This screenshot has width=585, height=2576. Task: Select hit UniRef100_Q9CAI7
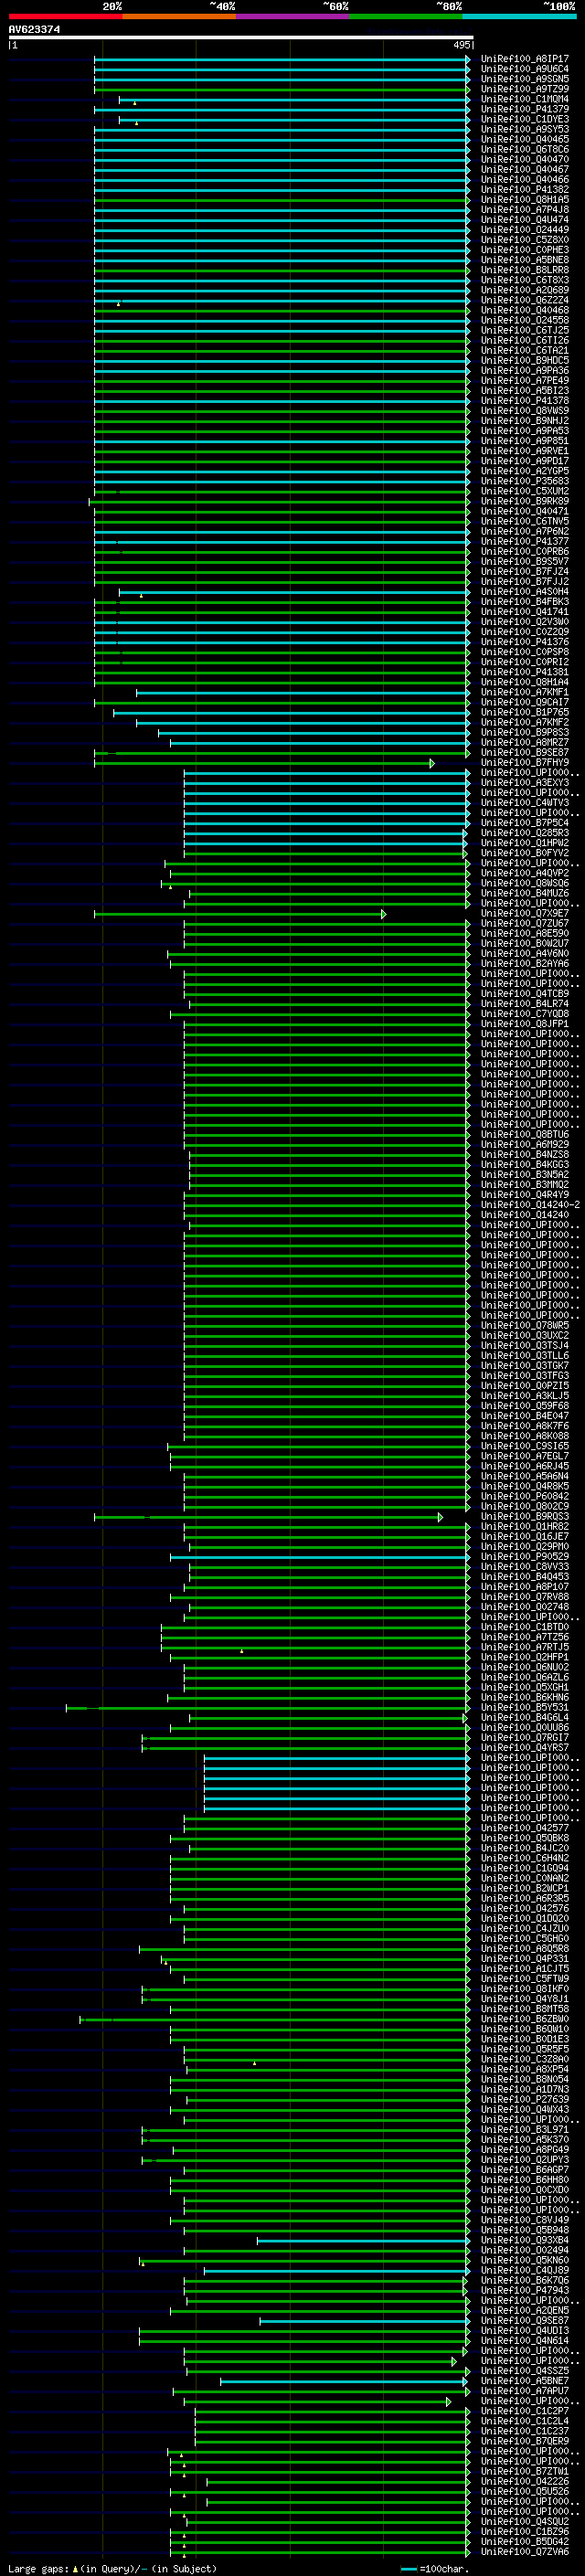tap(525, 702)
